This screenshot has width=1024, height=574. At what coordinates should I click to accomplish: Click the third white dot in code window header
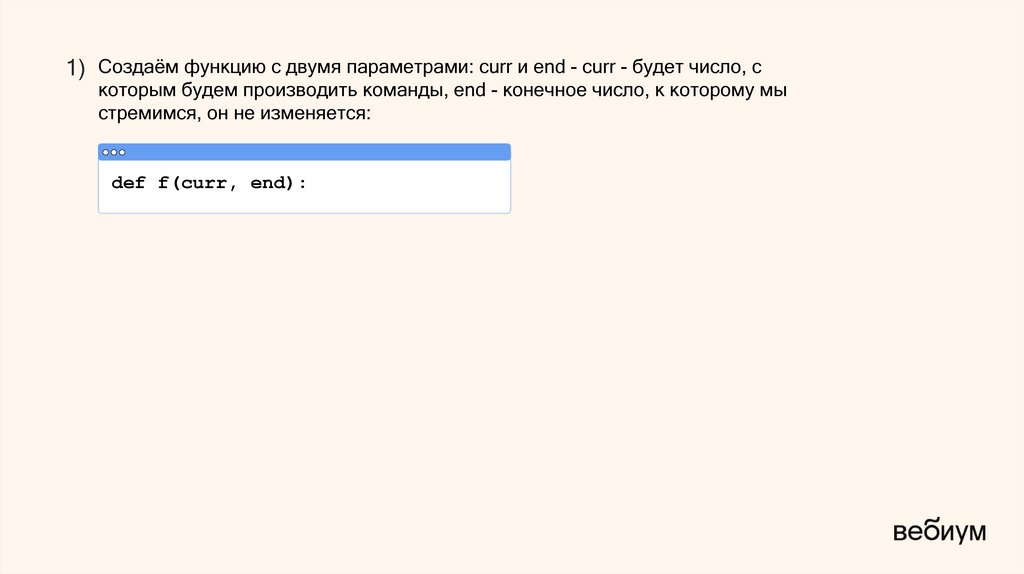click(122, 152)
